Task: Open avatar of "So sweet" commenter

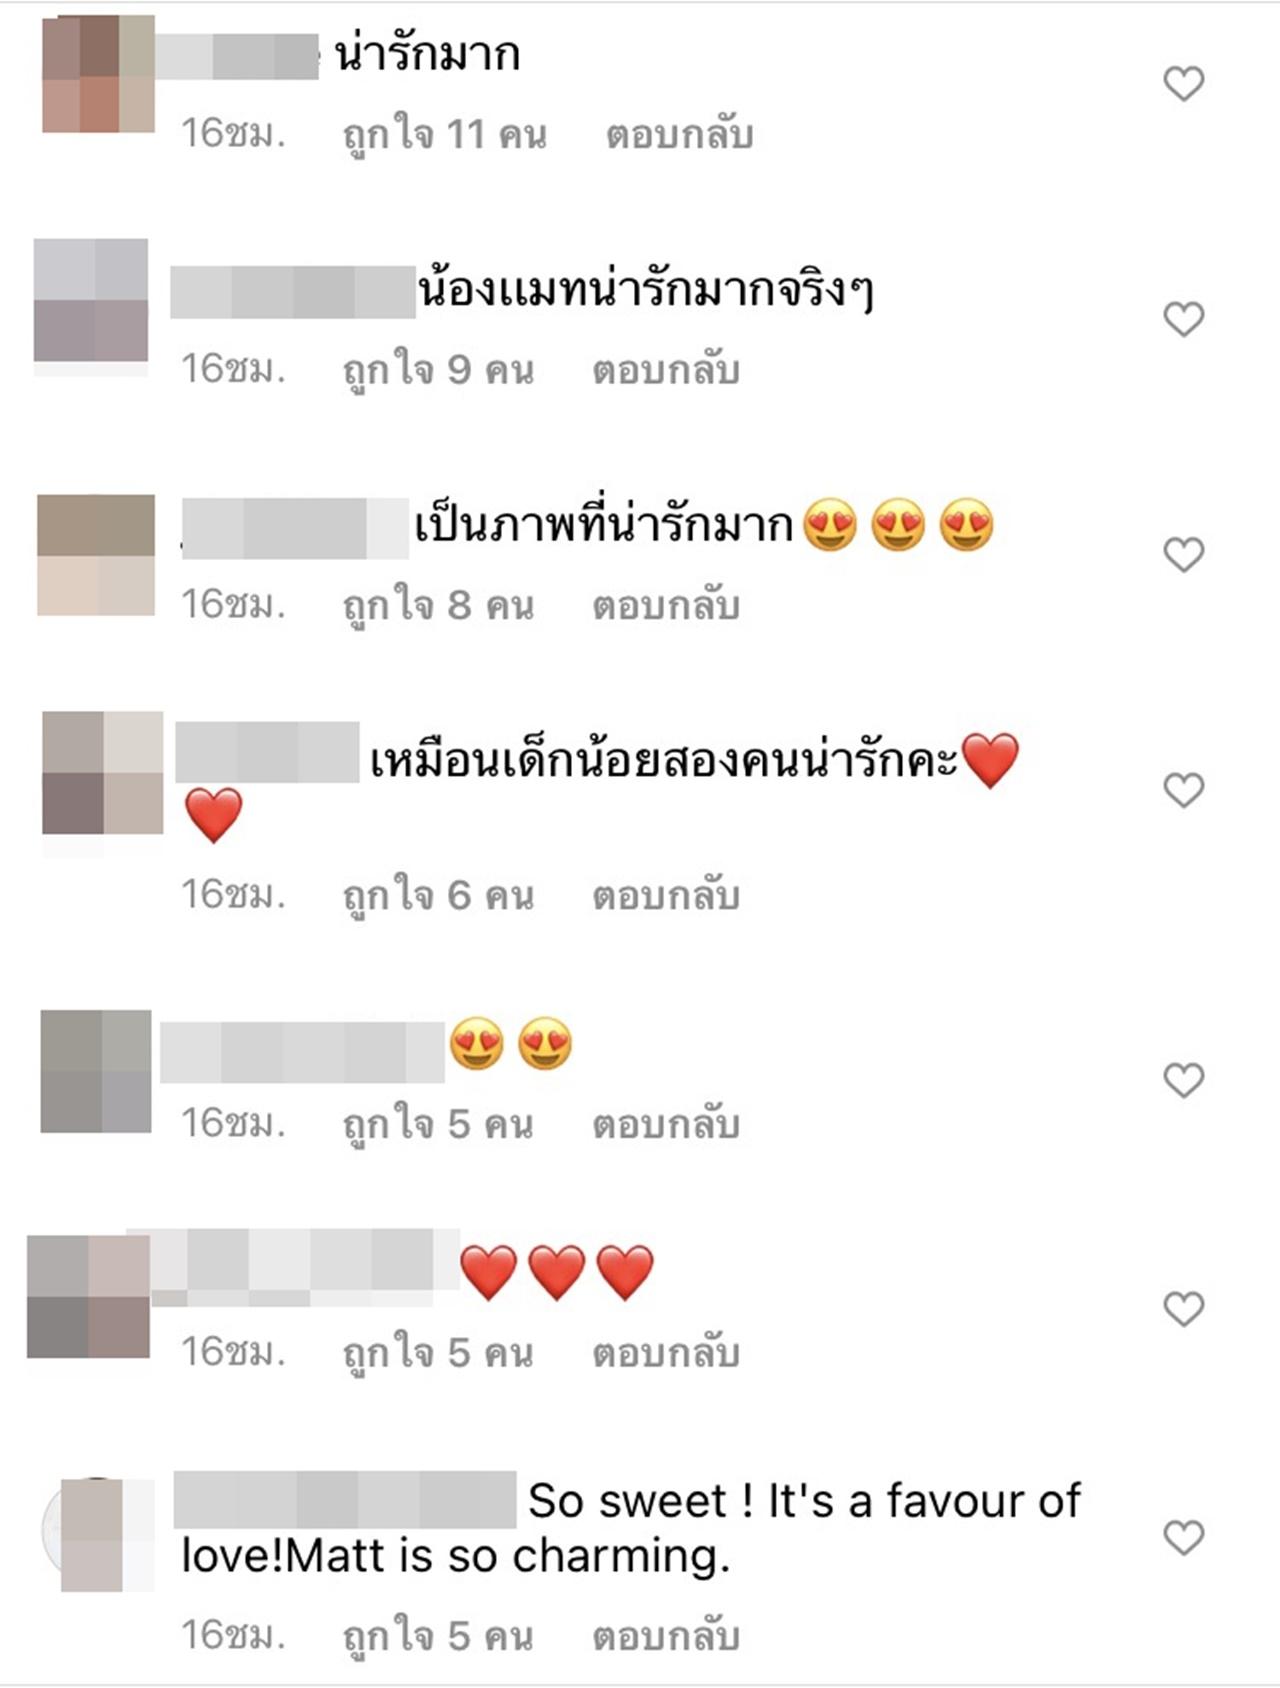Action: pyautogui.click(x=98, y=1534)
